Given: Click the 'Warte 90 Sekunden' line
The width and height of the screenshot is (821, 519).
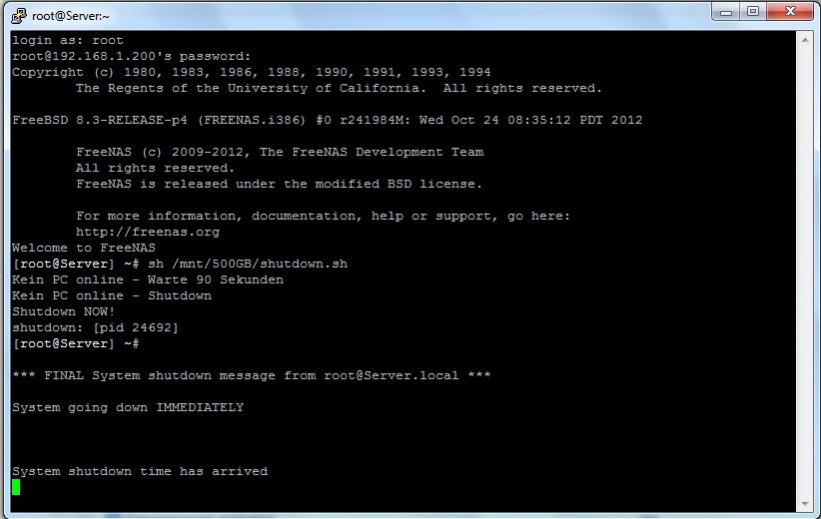Looking at the screenshot, I should [148, 280].
